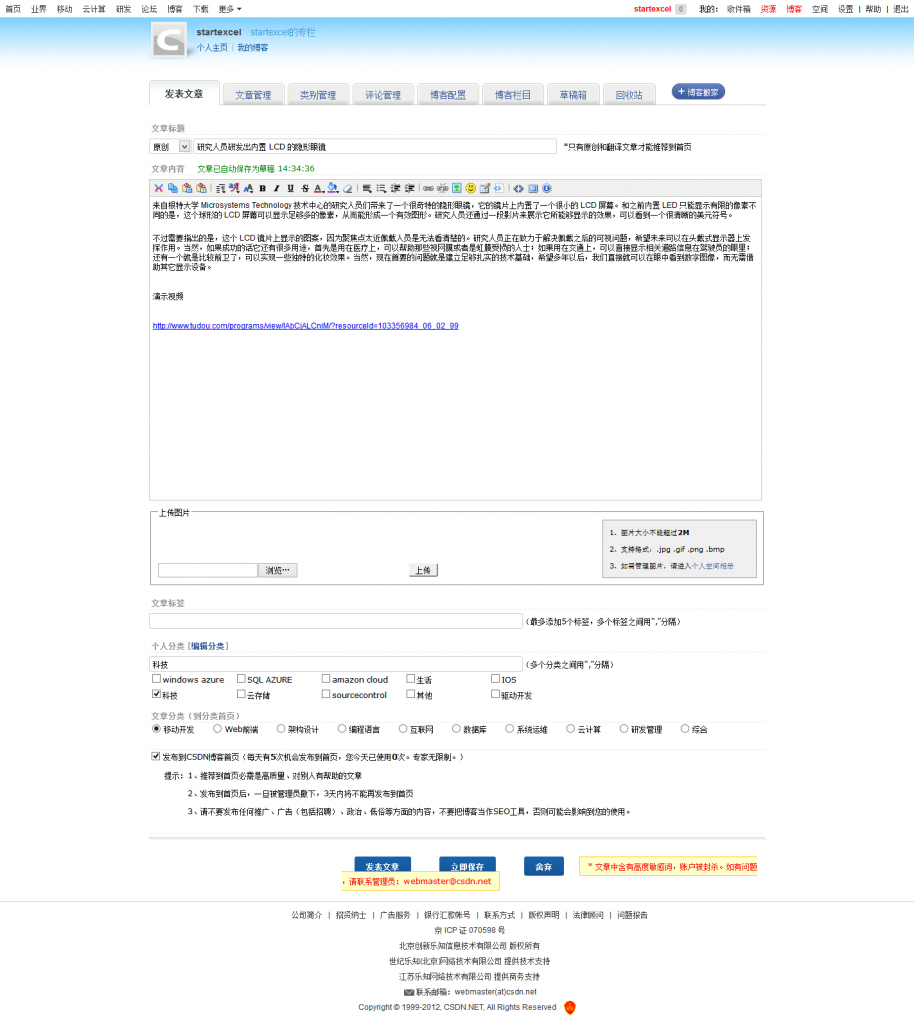Open the font size dropdown
Screen dimensions: 914x1024
tap(248, 188)
